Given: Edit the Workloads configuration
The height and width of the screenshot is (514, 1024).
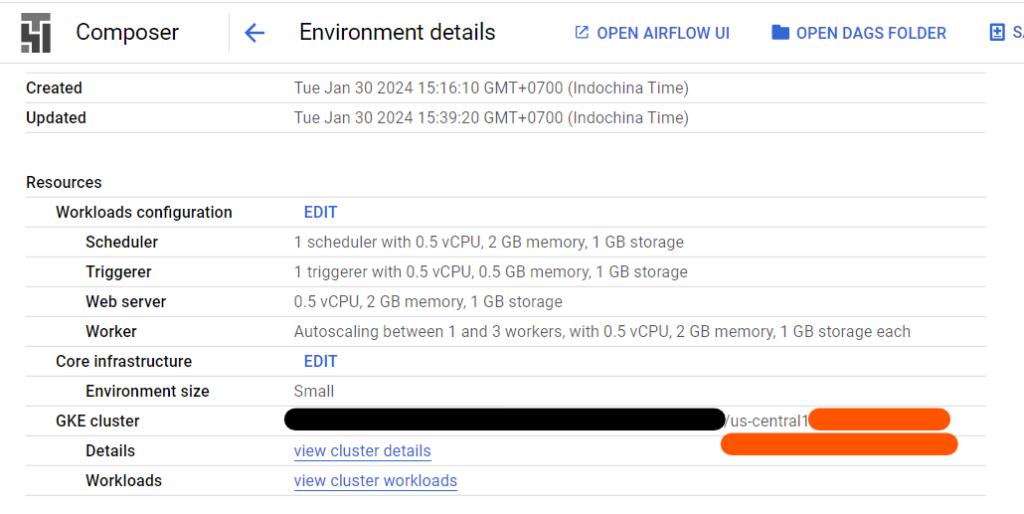Looking at the screenshot, I should pos(320,212).
